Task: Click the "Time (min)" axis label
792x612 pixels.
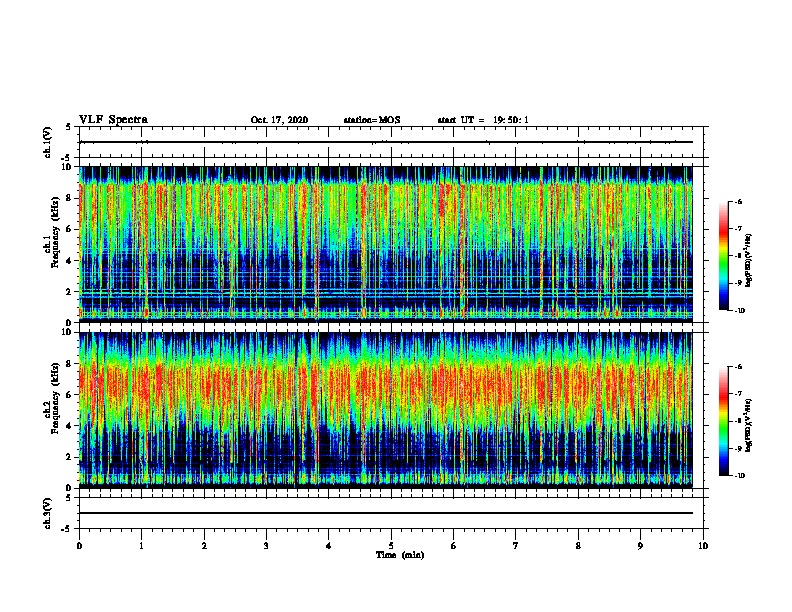Action: [400, 555]
